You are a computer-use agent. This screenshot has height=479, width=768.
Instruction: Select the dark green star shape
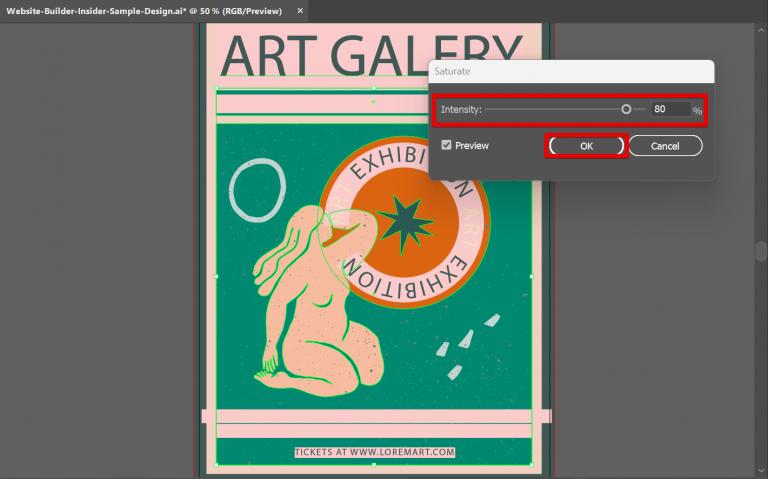pyautogui.click(x=406, y=226)
